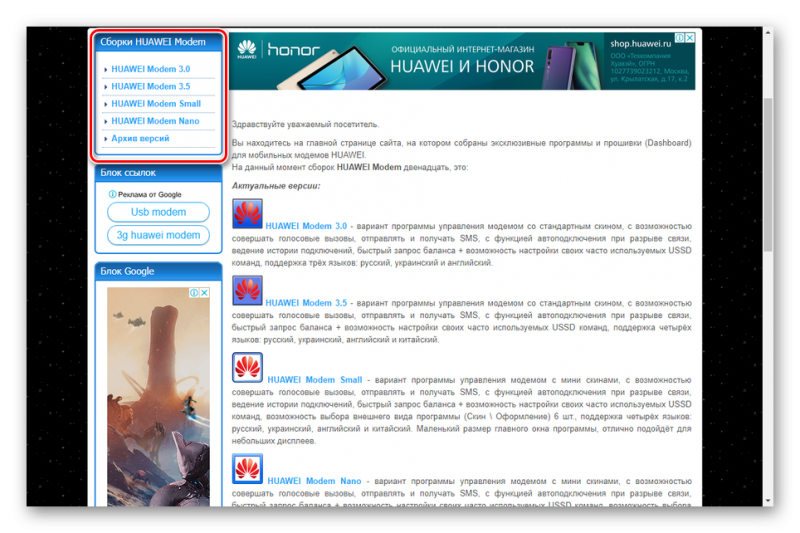Click the Актуальные версии heading
The width and height of the screenshot is (800, 533).
coord(276,186)
